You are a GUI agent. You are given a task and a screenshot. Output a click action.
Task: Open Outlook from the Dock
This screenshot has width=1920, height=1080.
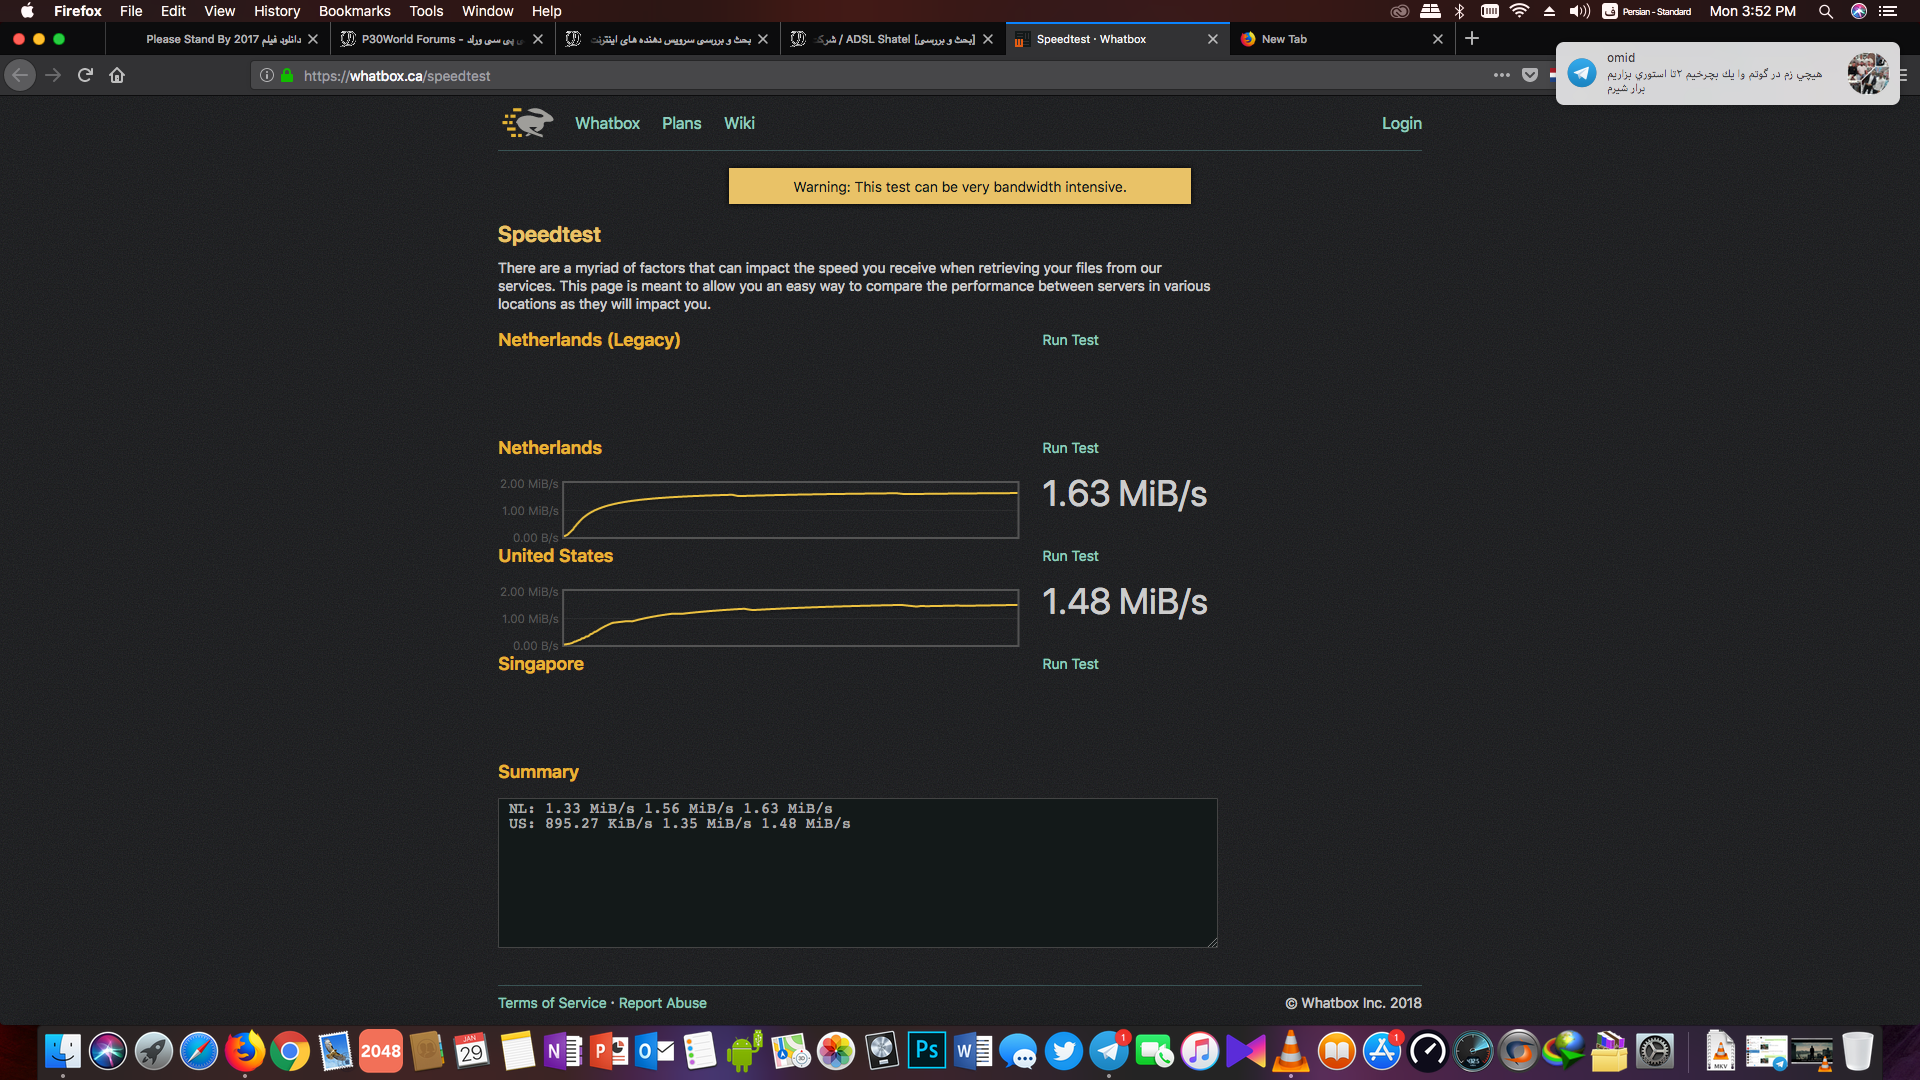pyautogui.click(x=655, y=1051)
